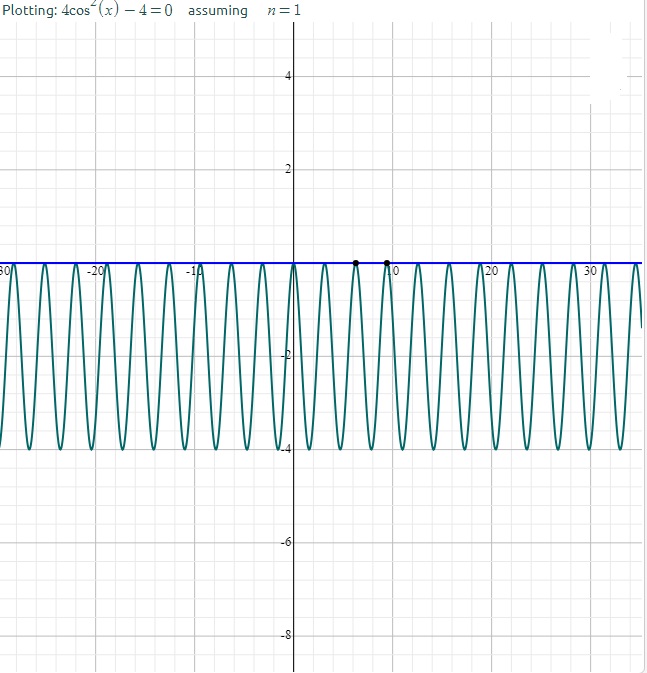
Task: Click the plot equation text 4cos²(x) − 4 = 0
Action: 118,11
